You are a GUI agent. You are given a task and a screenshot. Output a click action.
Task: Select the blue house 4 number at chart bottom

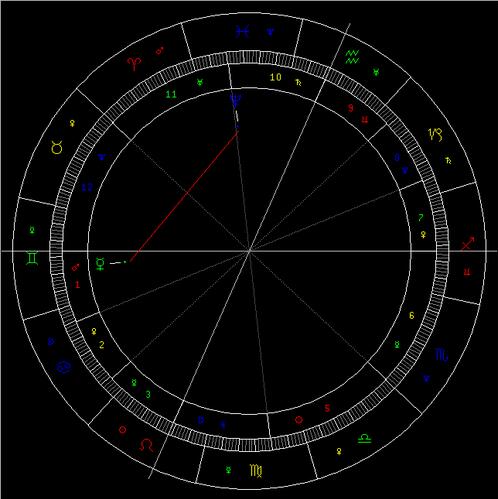tap(201, 420)
